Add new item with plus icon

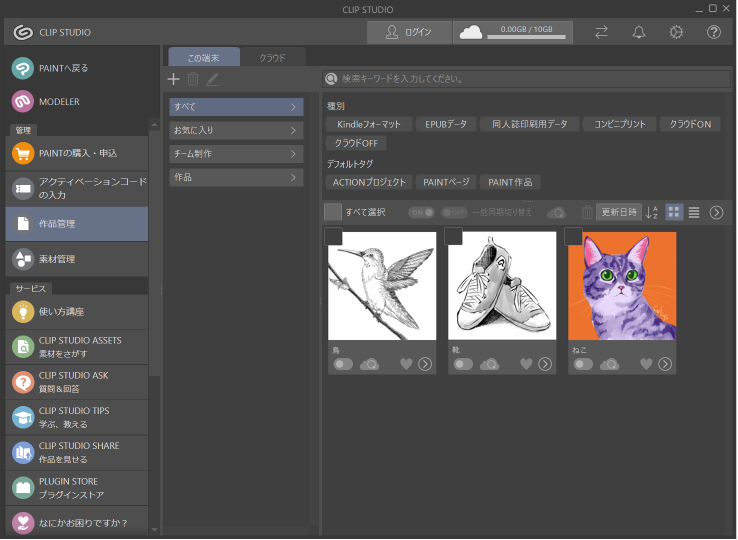pyautogui.click(x=173, y=79)
